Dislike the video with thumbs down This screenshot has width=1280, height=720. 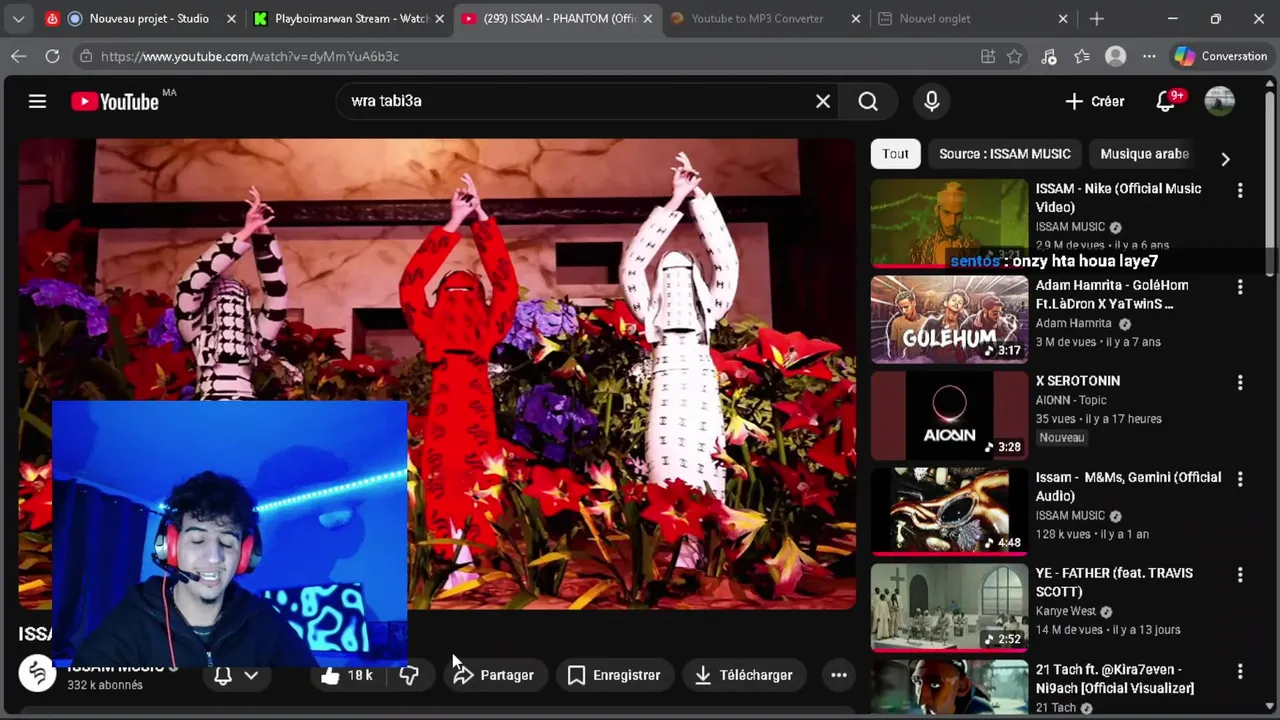[409, 675]
